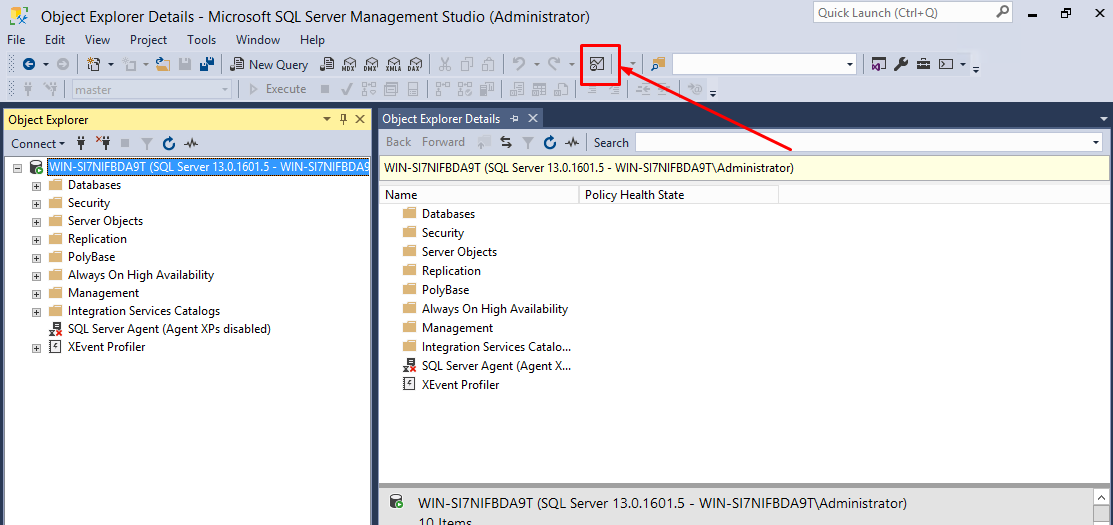Open the Tools menu
The image size is (1113, 525).
(201, 40)
